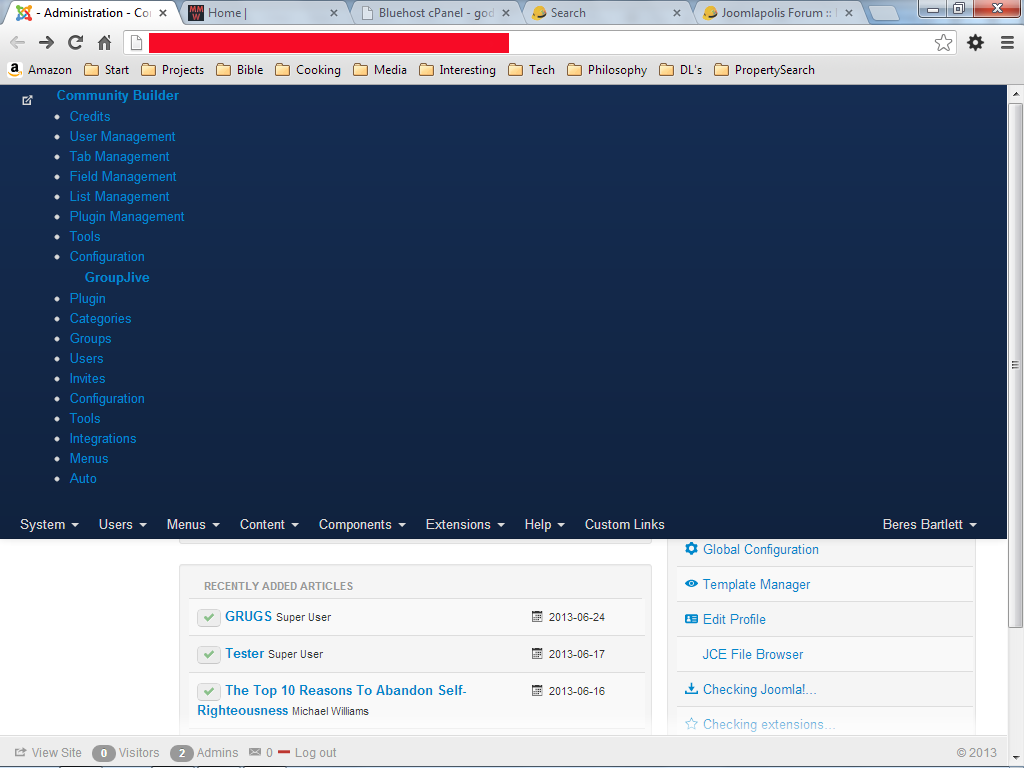1024x768 pixels.
Task: Click the 0 Visitors badge in footer
Action: [x=103, y=753]
